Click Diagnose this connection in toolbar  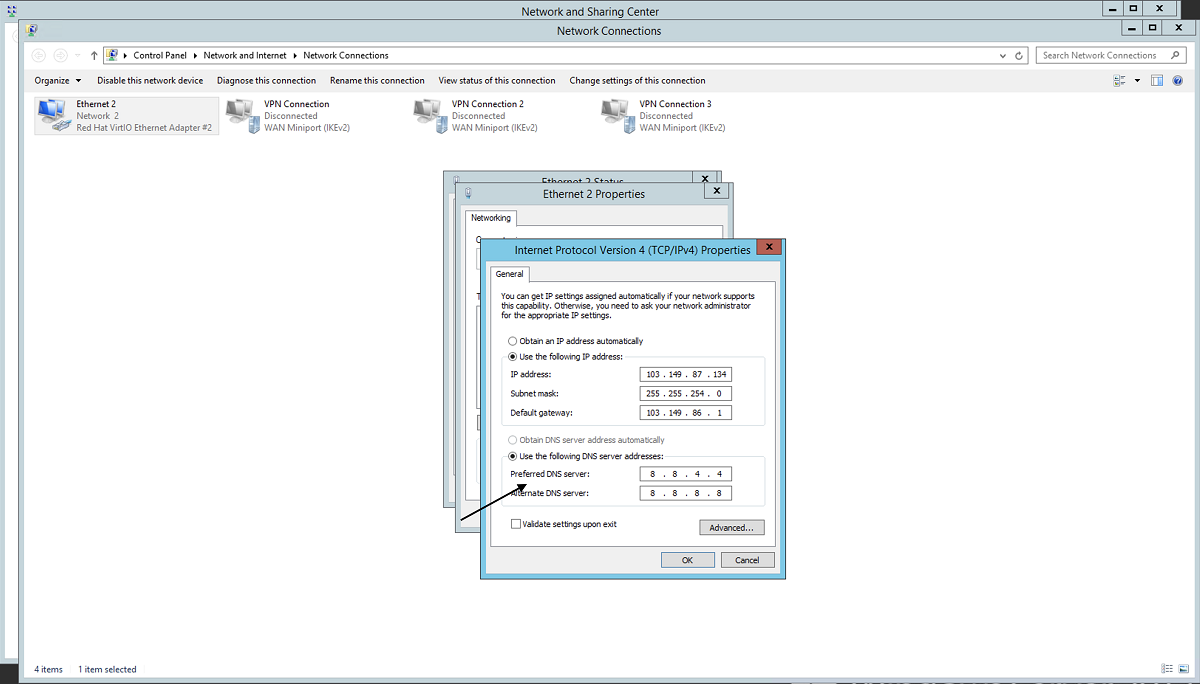266,81
